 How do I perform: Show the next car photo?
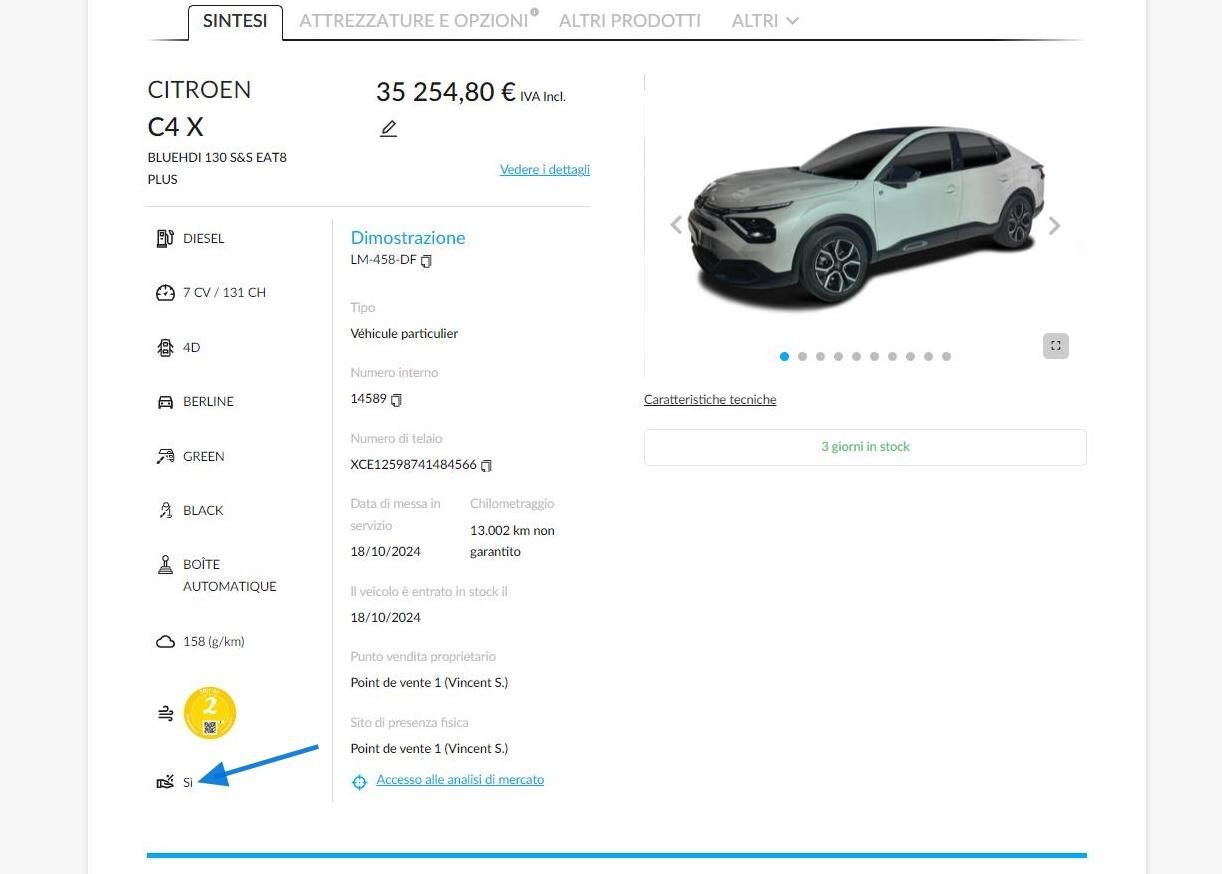pyautogui.click(x=1054, y=226)
